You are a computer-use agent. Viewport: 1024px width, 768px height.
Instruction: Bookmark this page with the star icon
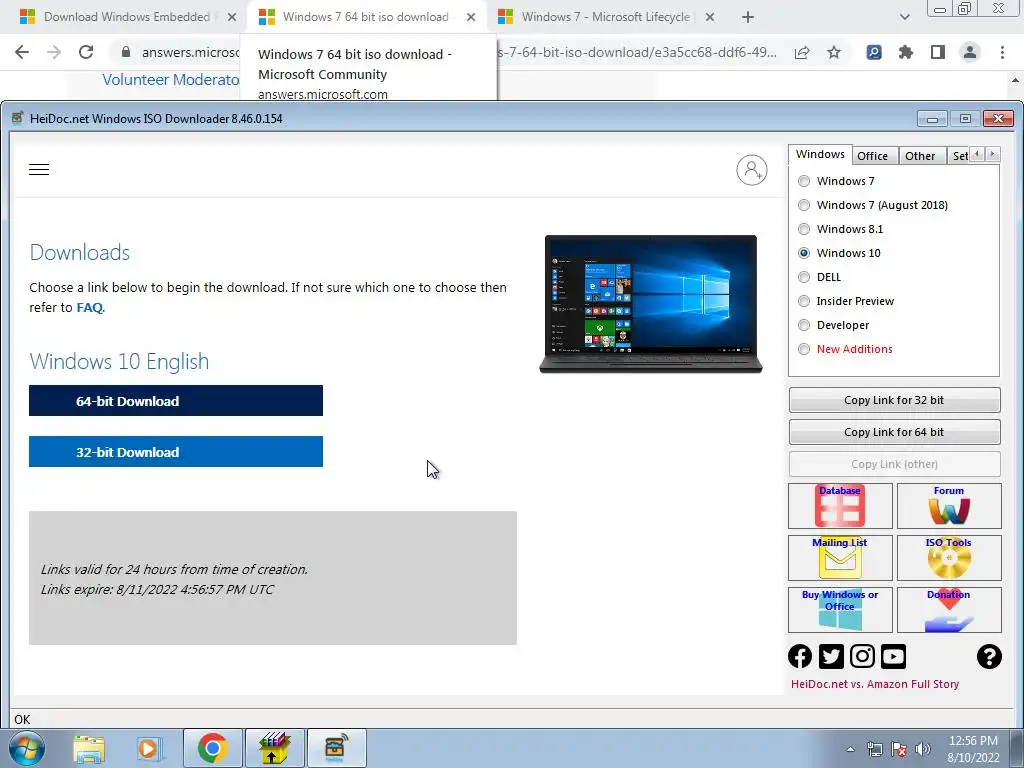coord(834,52)
